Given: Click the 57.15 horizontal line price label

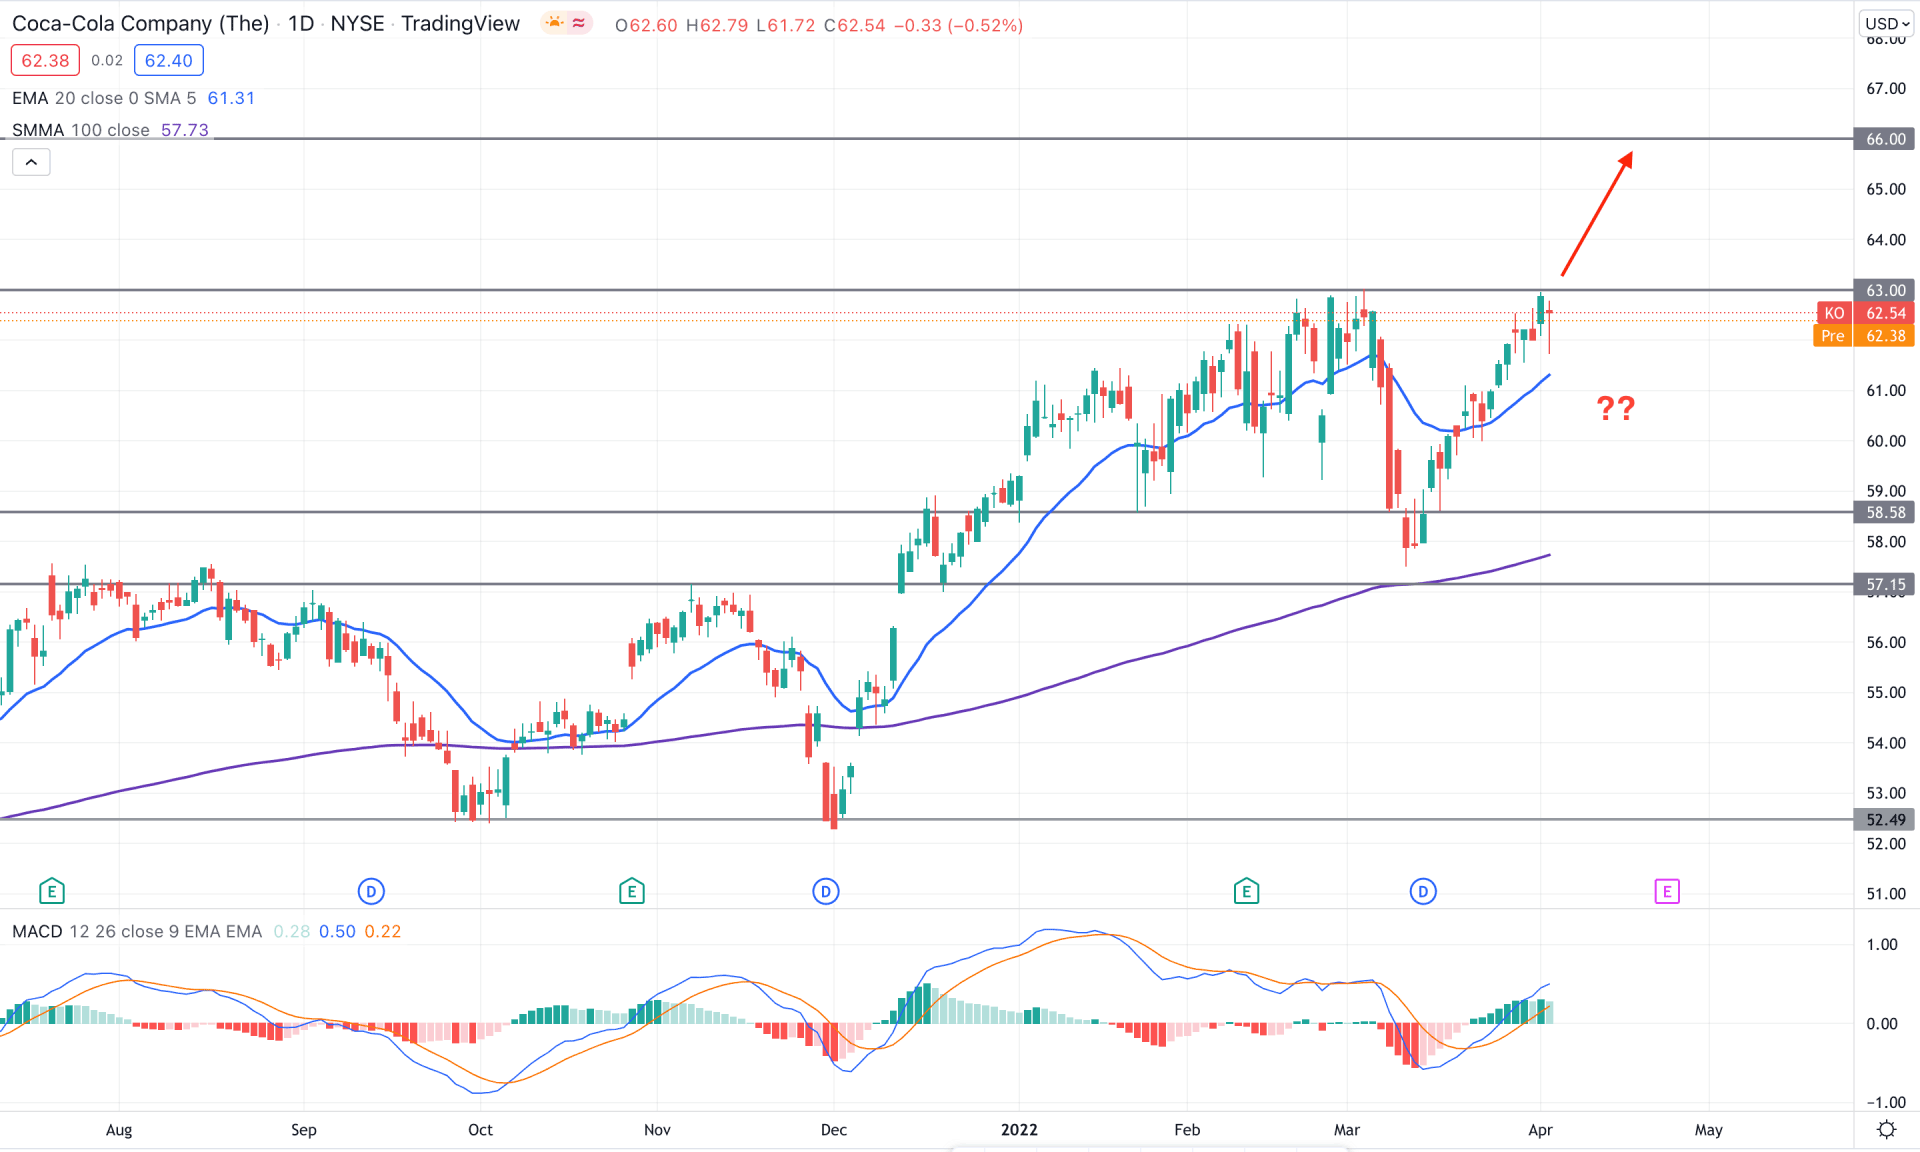Looking at the screenshot, I should (x=1885, y=584).
